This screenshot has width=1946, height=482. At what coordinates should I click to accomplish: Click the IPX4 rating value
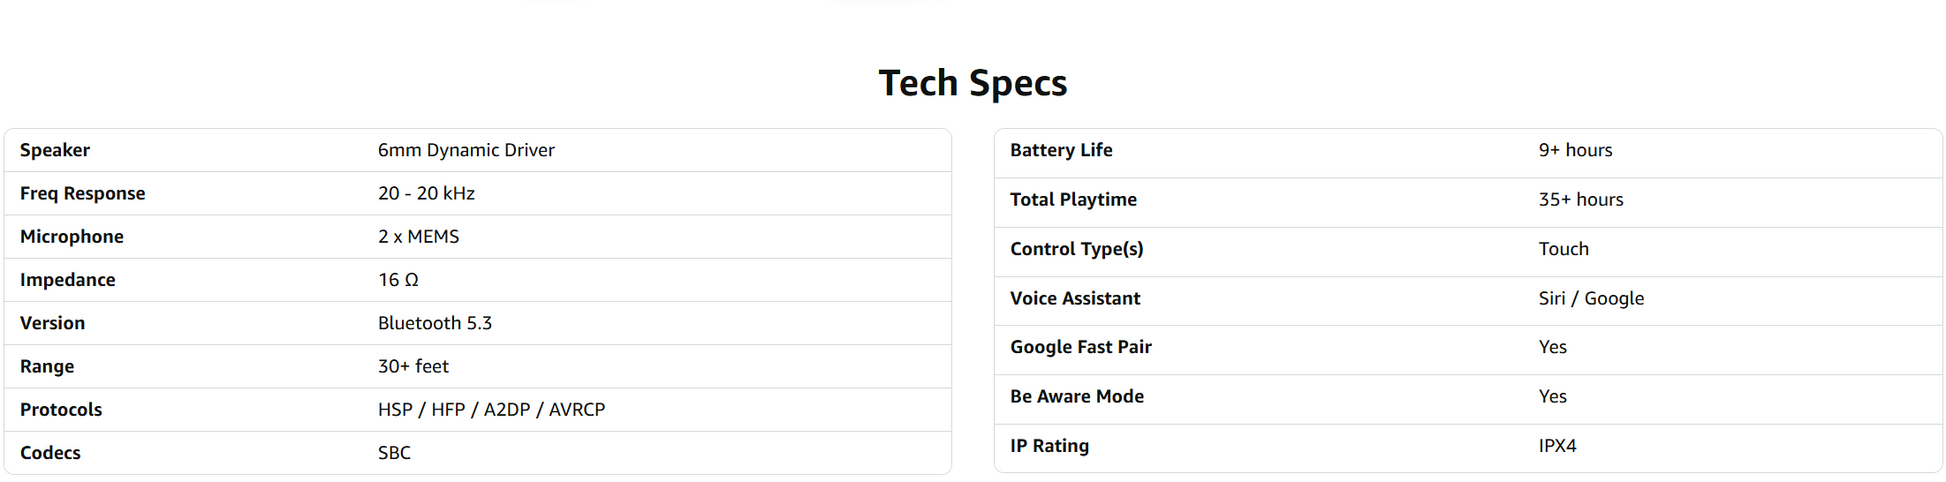click(1557, 446)
